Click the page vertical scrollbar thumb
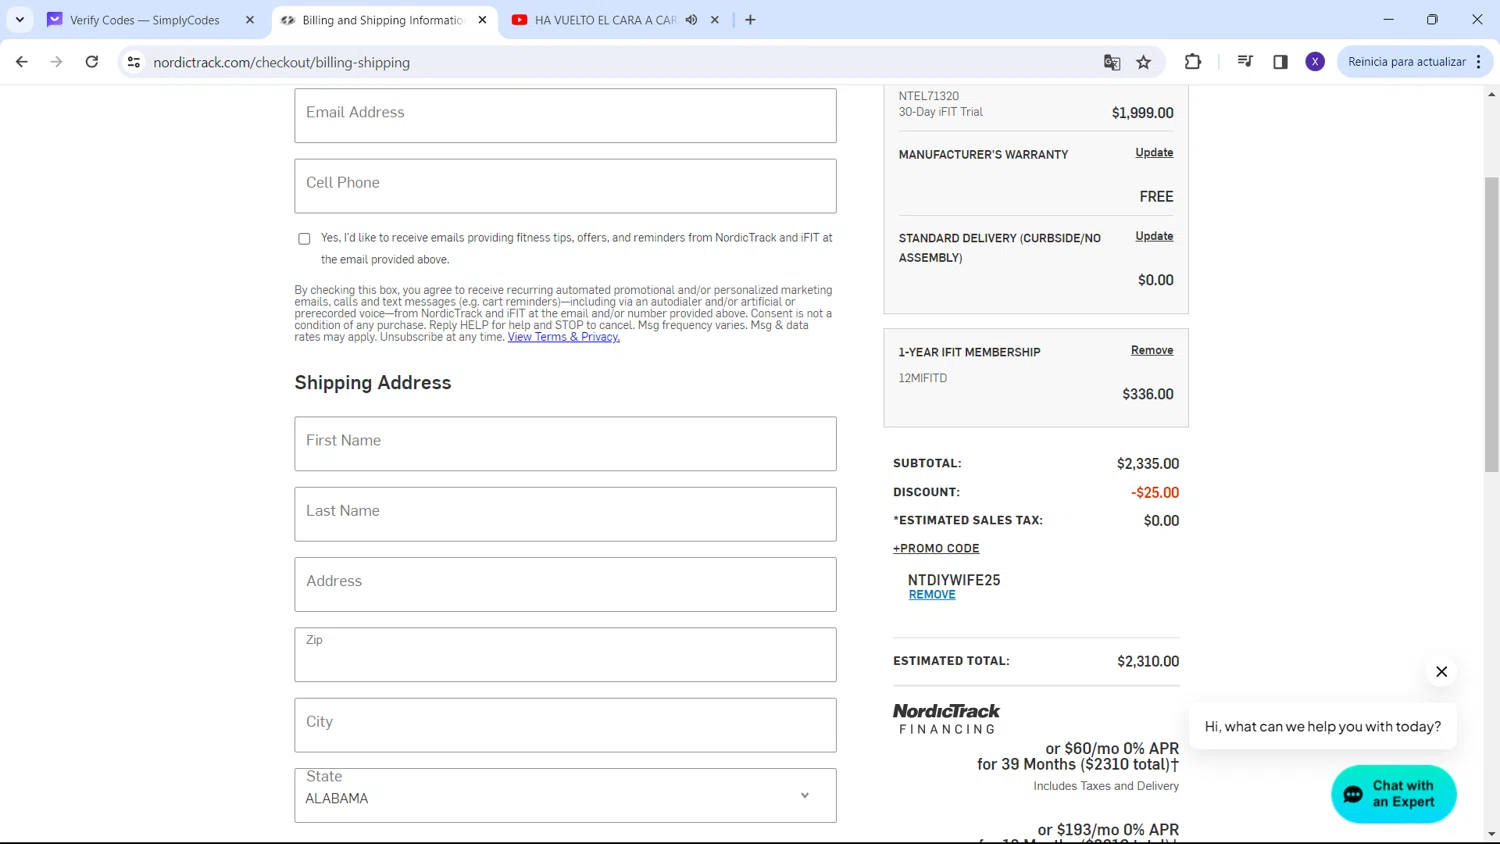The height and width of the screenshot is (844, 1500). click(1491, 325)
